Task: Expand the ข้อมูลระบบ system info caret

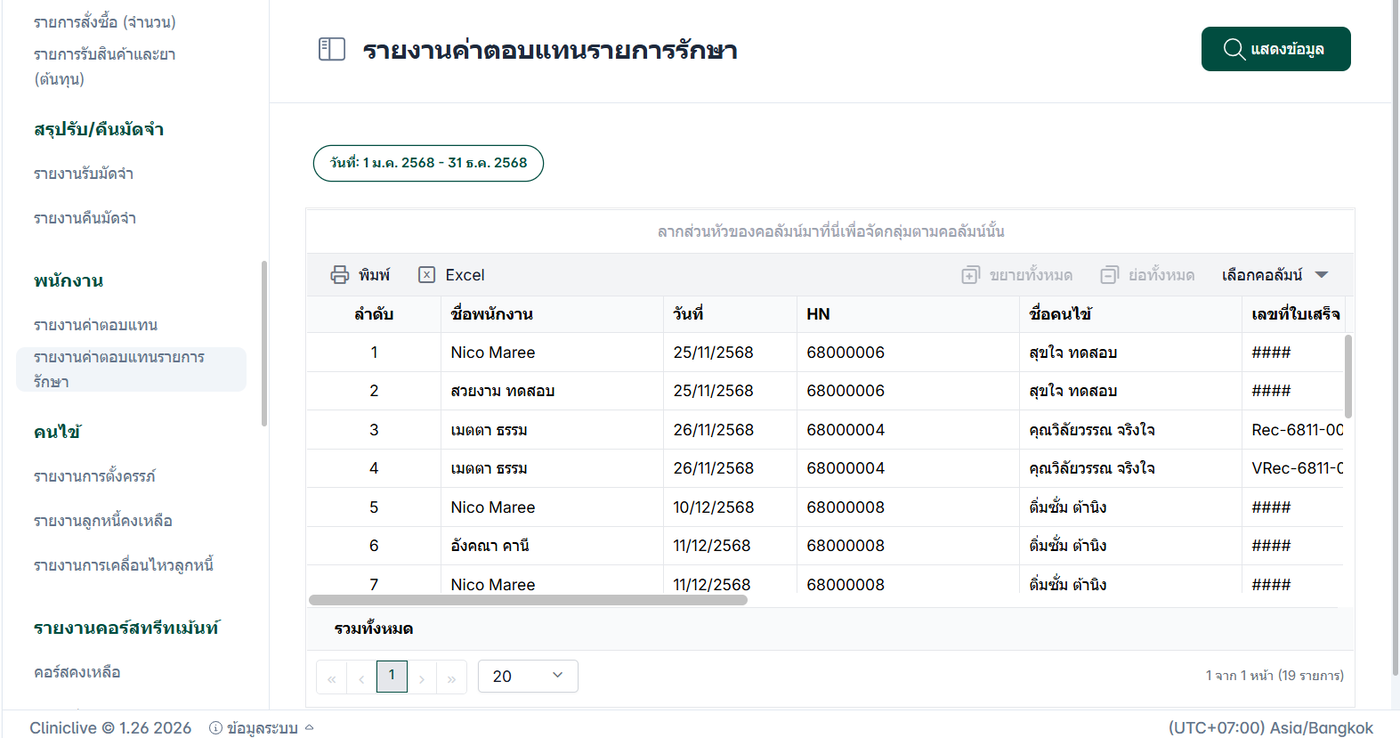Action: [309, 727]
